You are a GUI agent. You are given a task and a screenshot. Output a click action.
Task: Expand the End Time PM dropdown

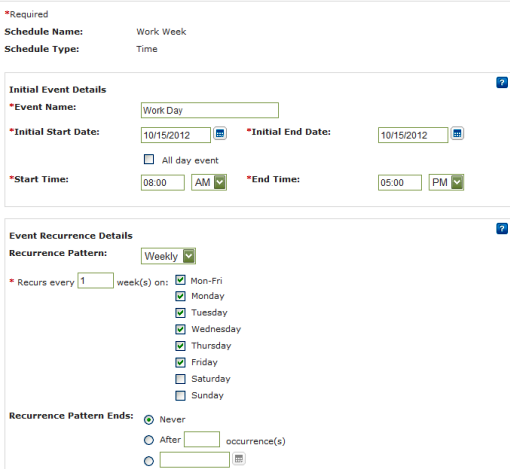(x=446, y=182)
